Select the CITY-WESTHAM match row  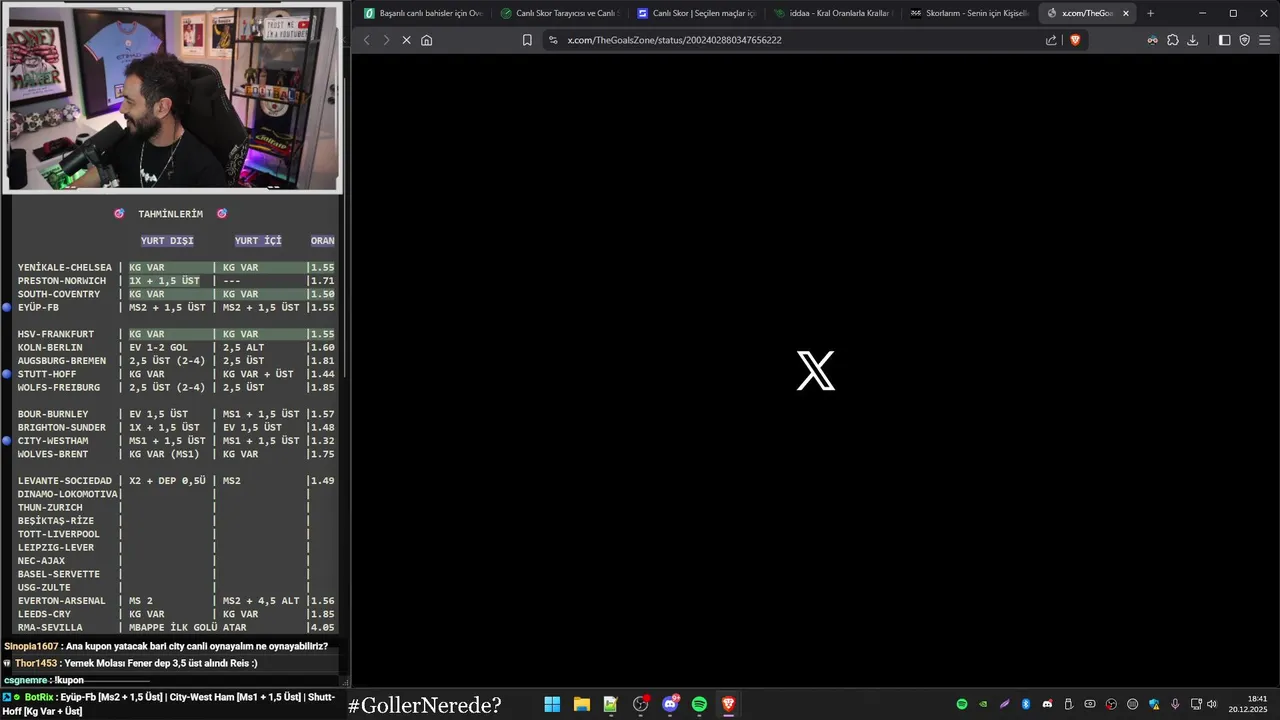176,441
